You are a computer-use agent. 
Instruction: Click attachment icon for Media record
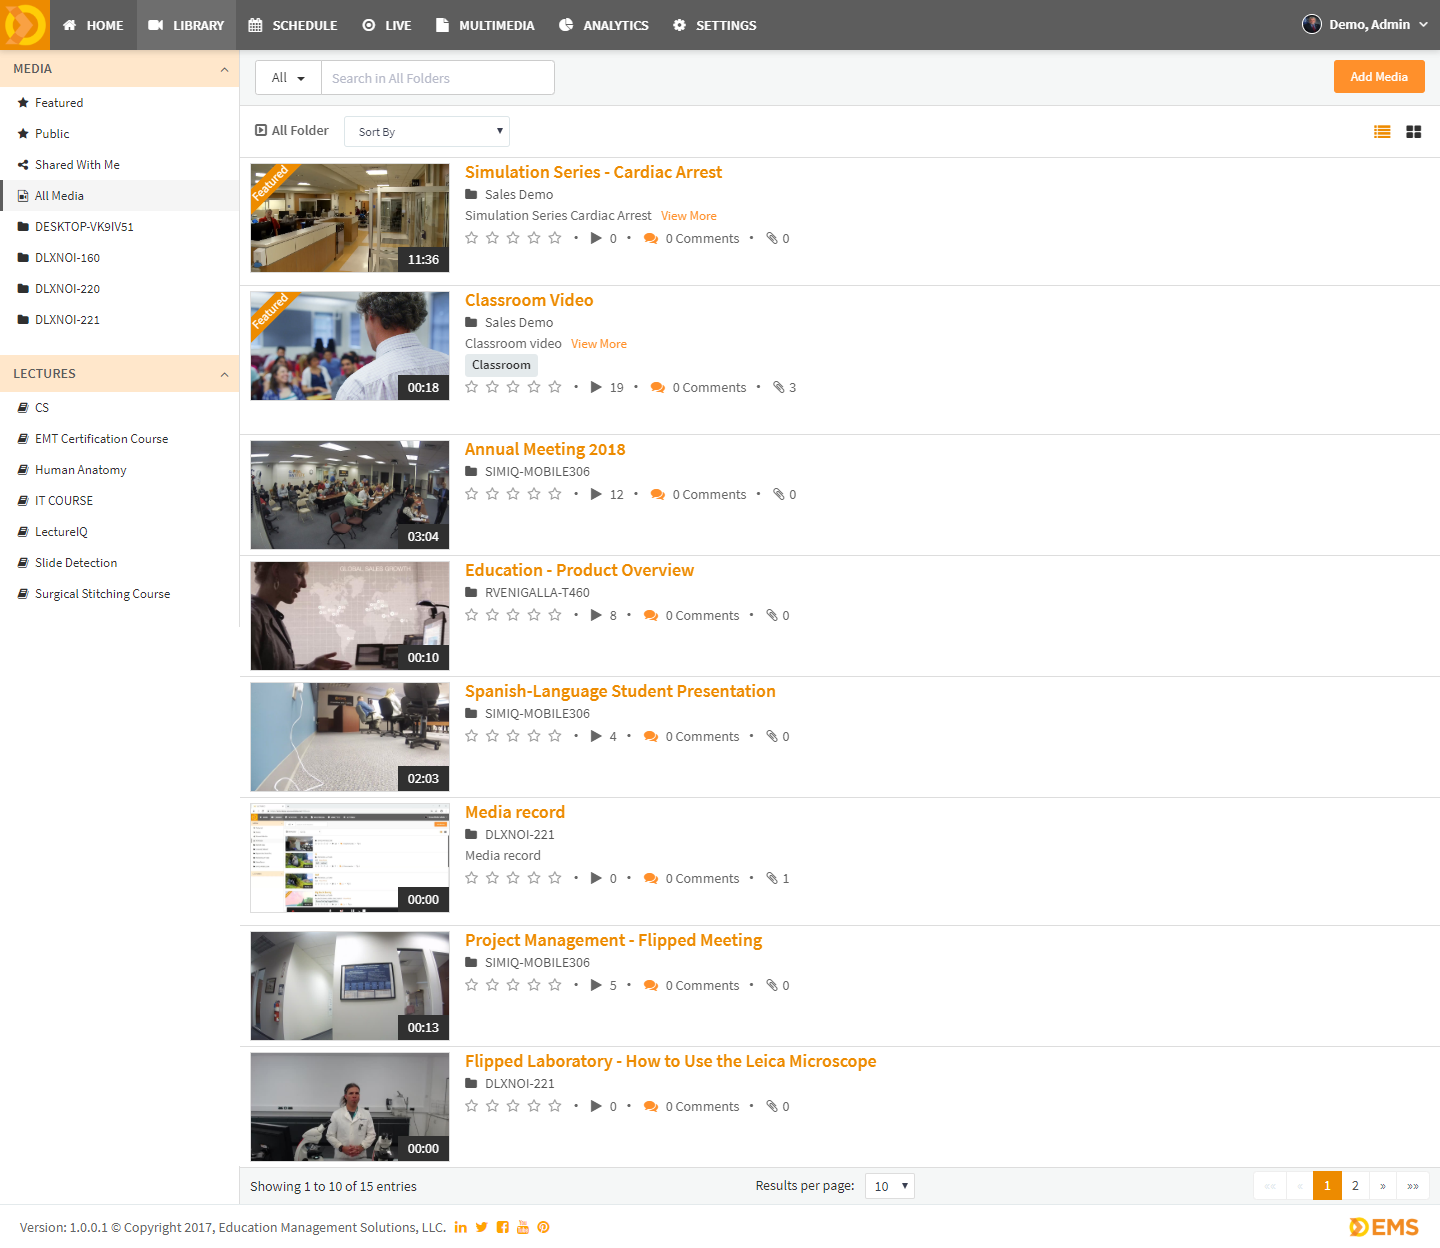pos(772,879)
